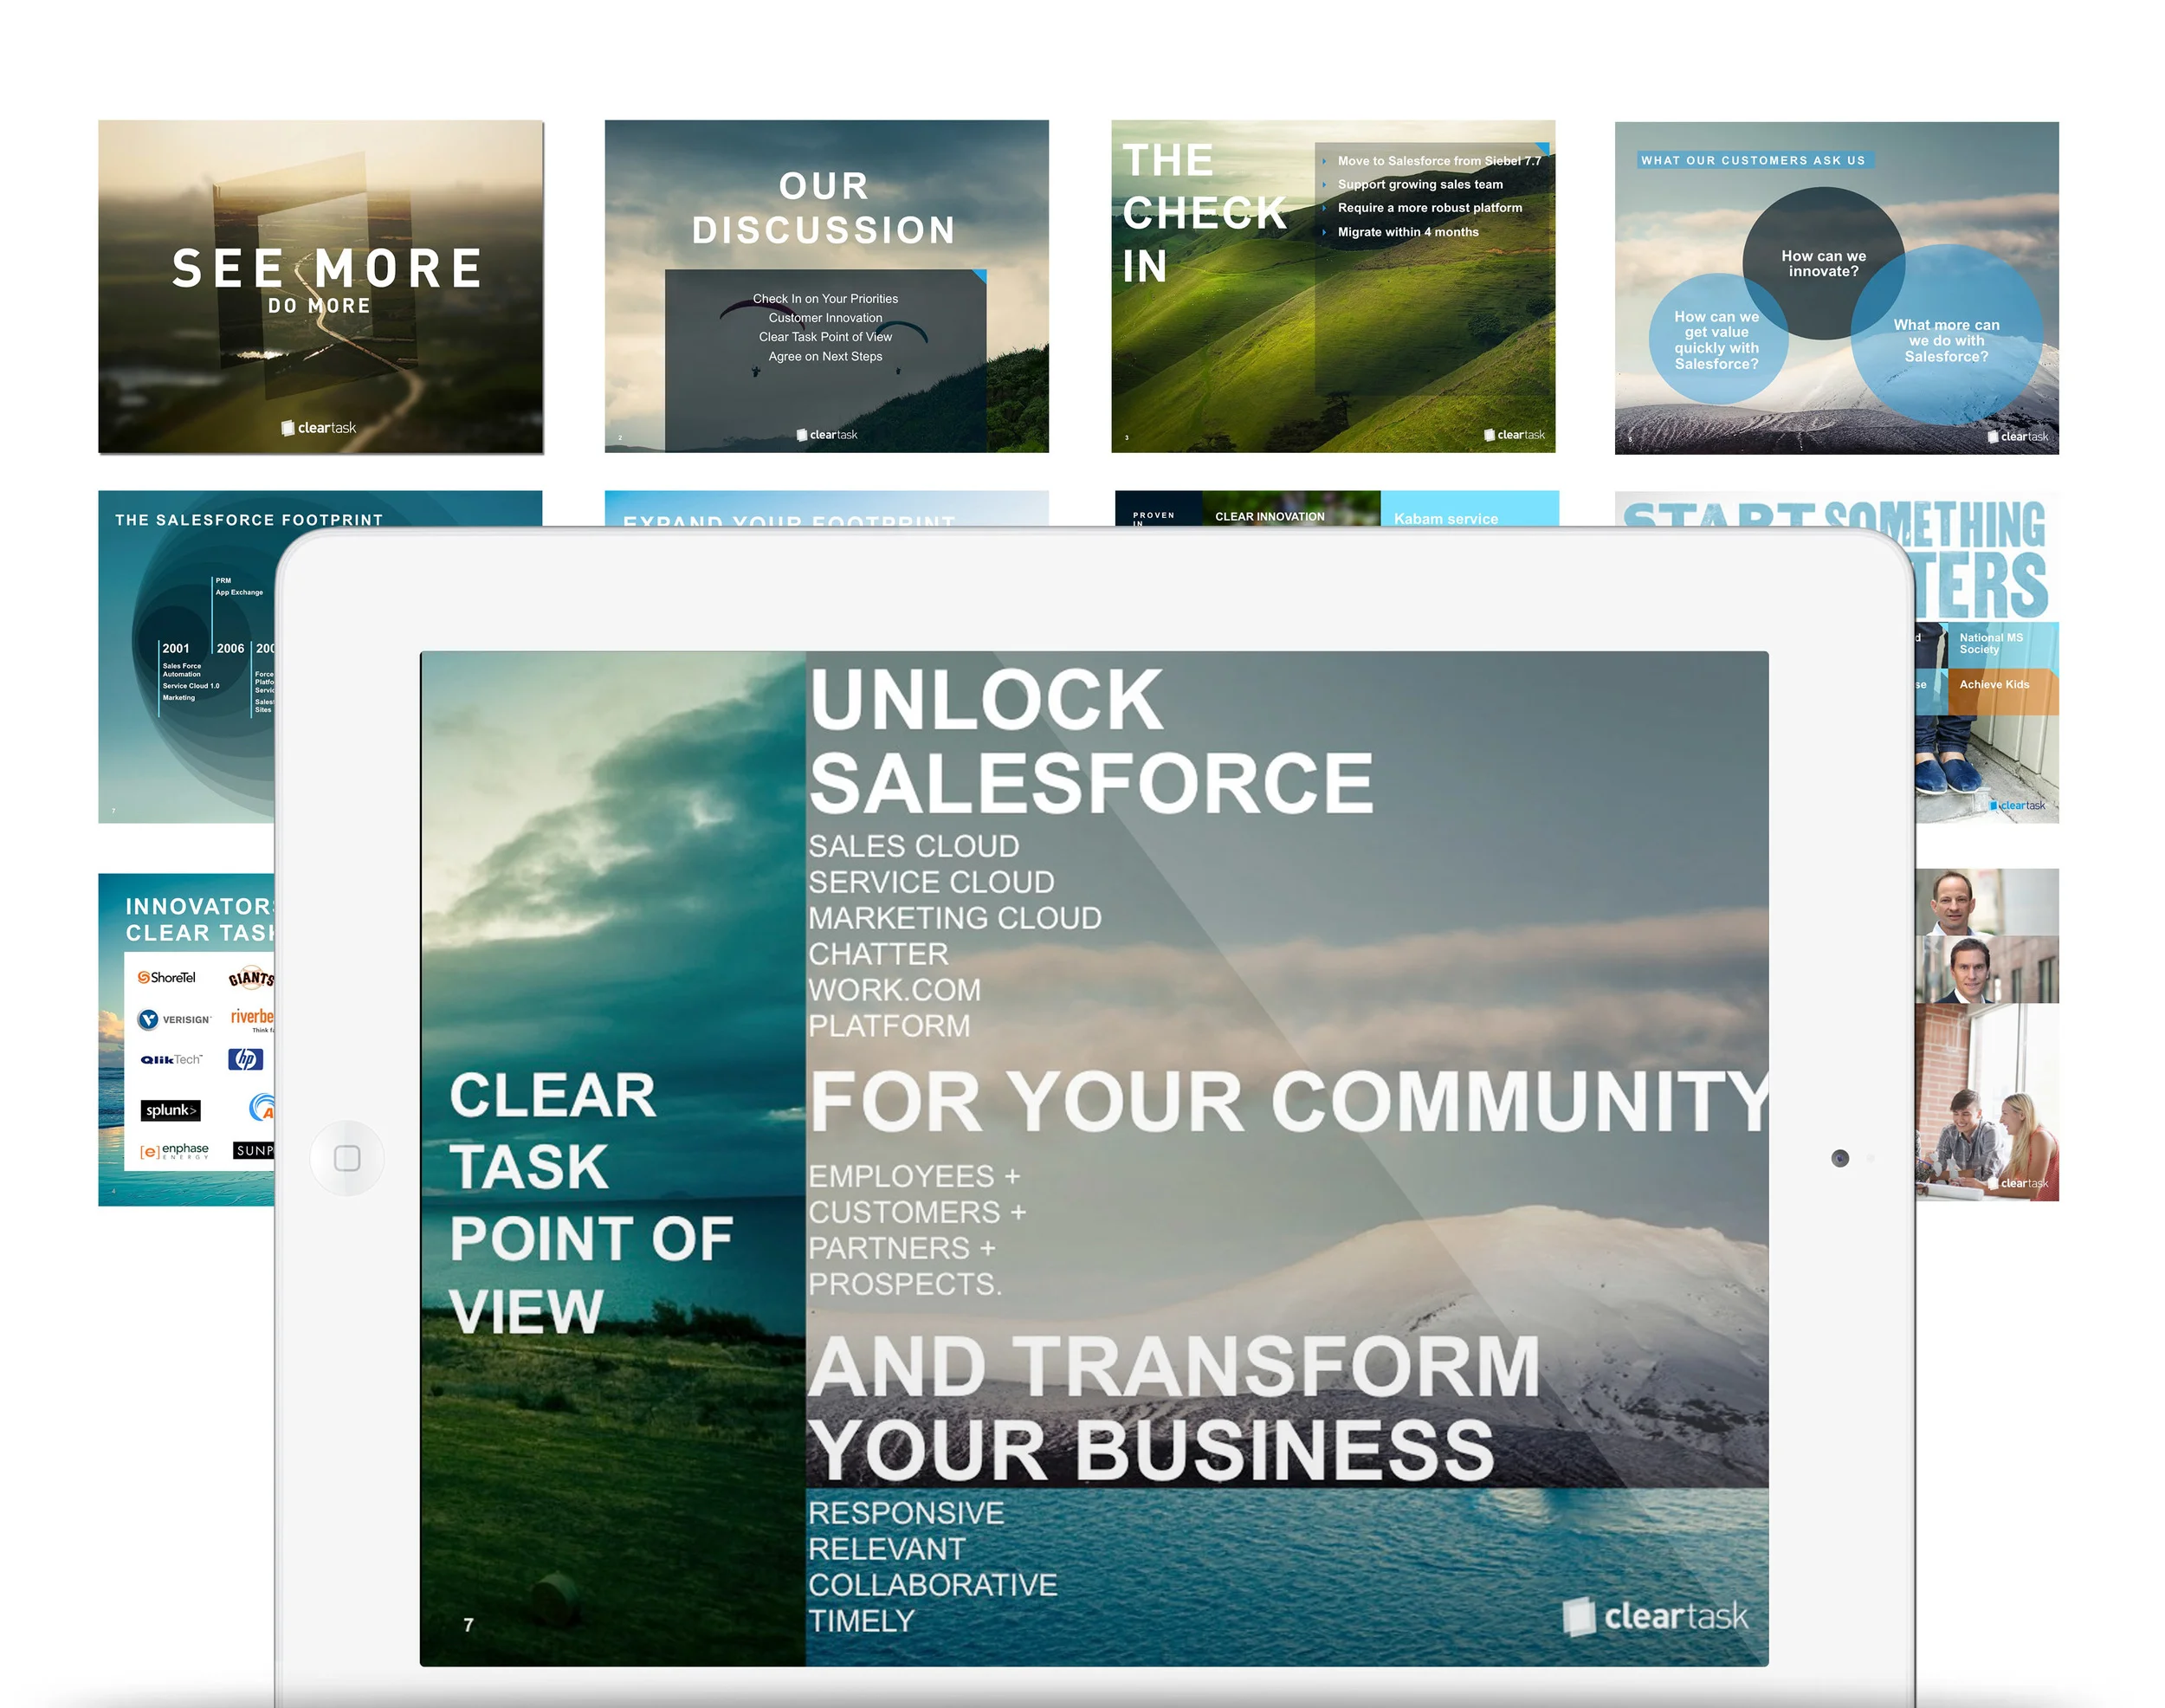The height and width of the screenshot is (1708, 2165).
Task: Click the Achieve Kids tile
Action: (2003, 691)
